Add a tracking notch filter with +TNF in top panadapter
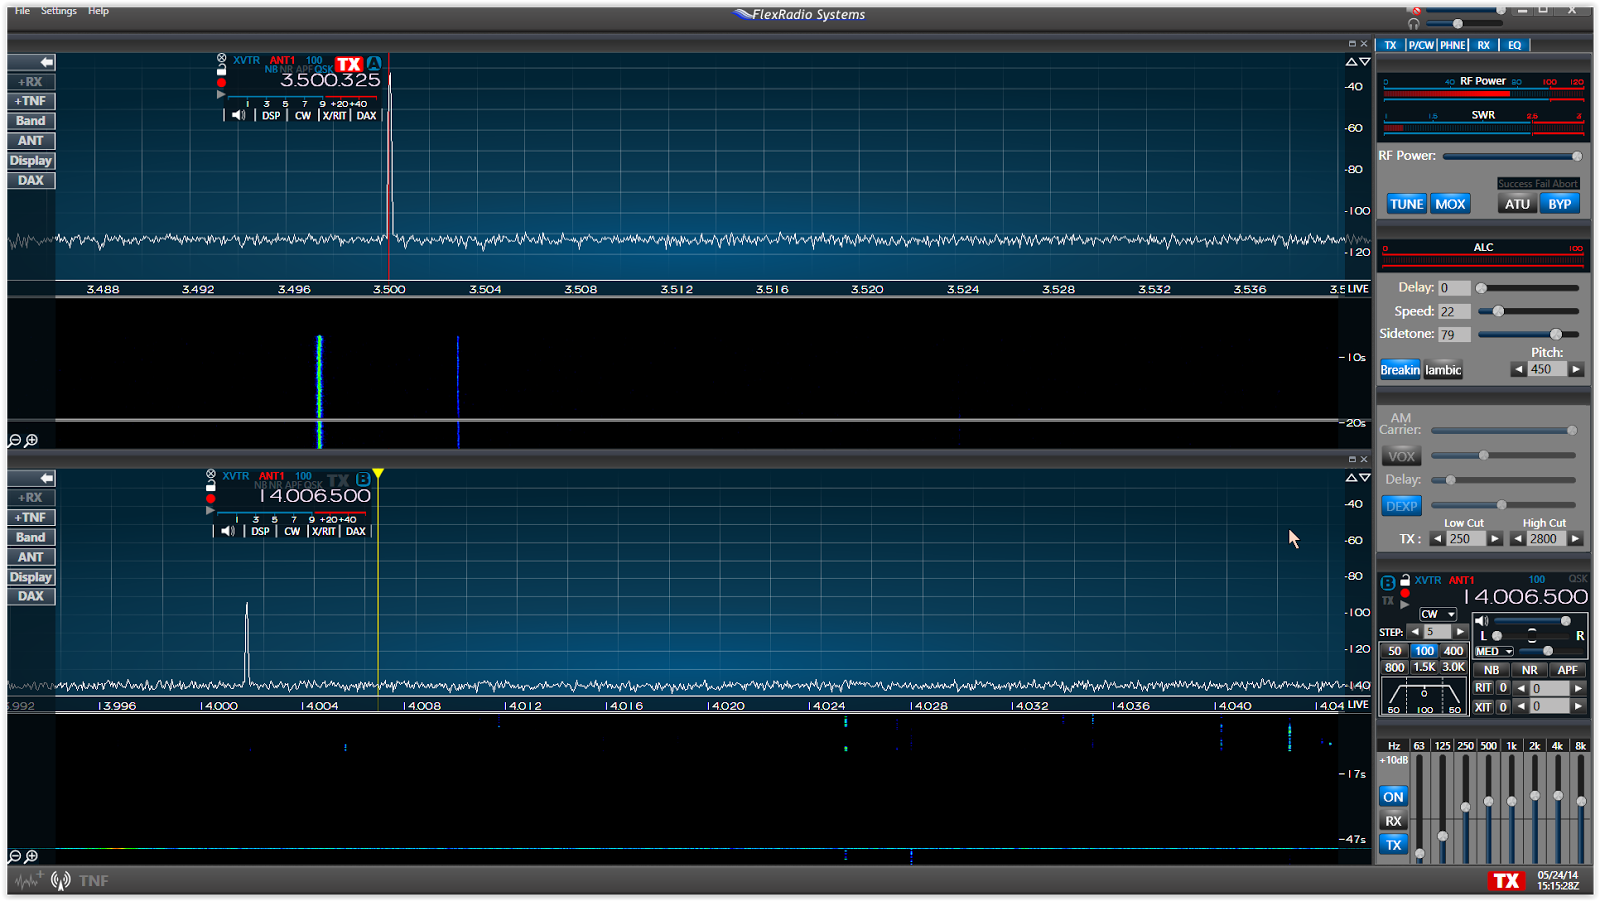This screenshot has width=1600, height=901. 31,101
